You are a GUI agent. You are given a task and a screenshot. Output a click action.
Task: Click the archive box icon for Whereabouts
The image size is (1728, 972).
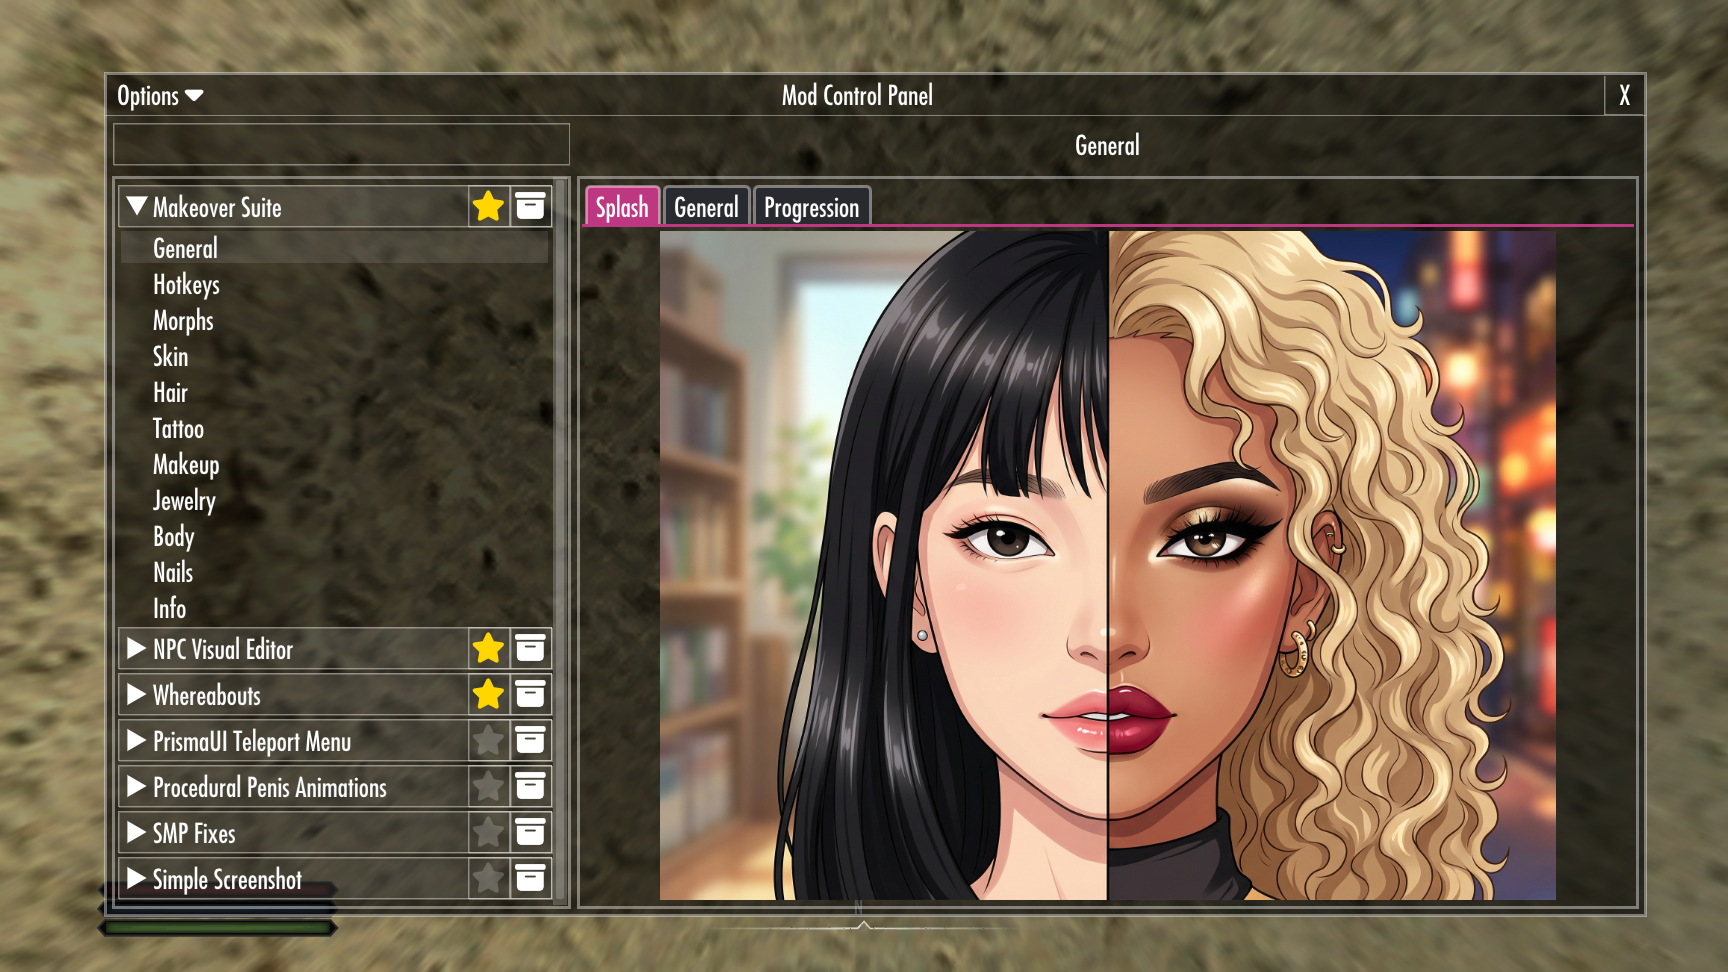tap(530, 695)
